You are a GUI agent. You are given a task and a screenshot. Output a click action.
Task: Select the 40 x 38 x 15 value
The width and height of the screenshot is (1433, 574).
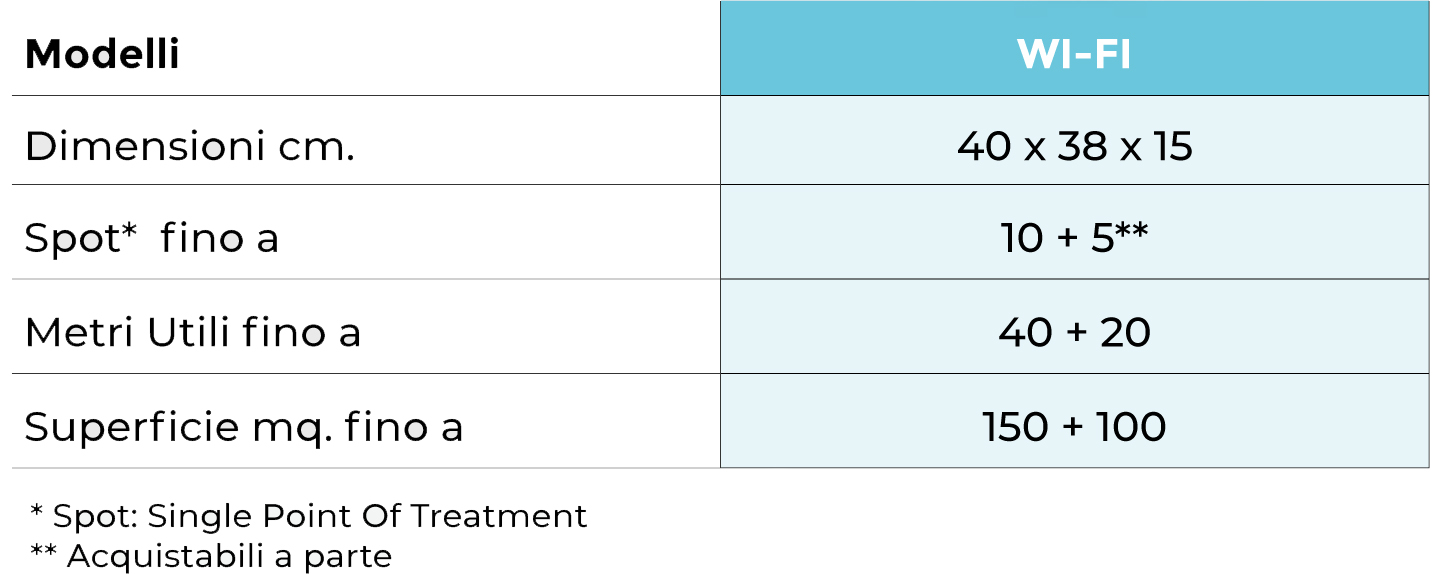(1074, 148)
